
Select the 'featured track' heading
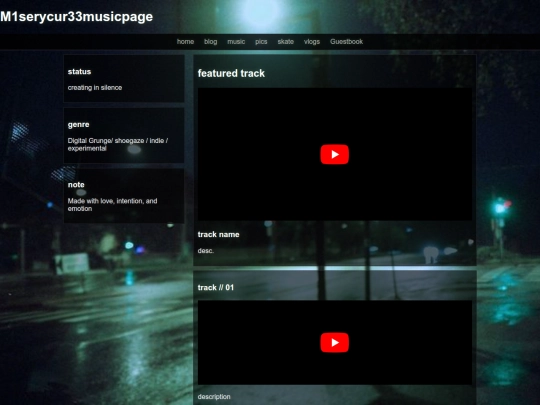(x=231, y=73)
